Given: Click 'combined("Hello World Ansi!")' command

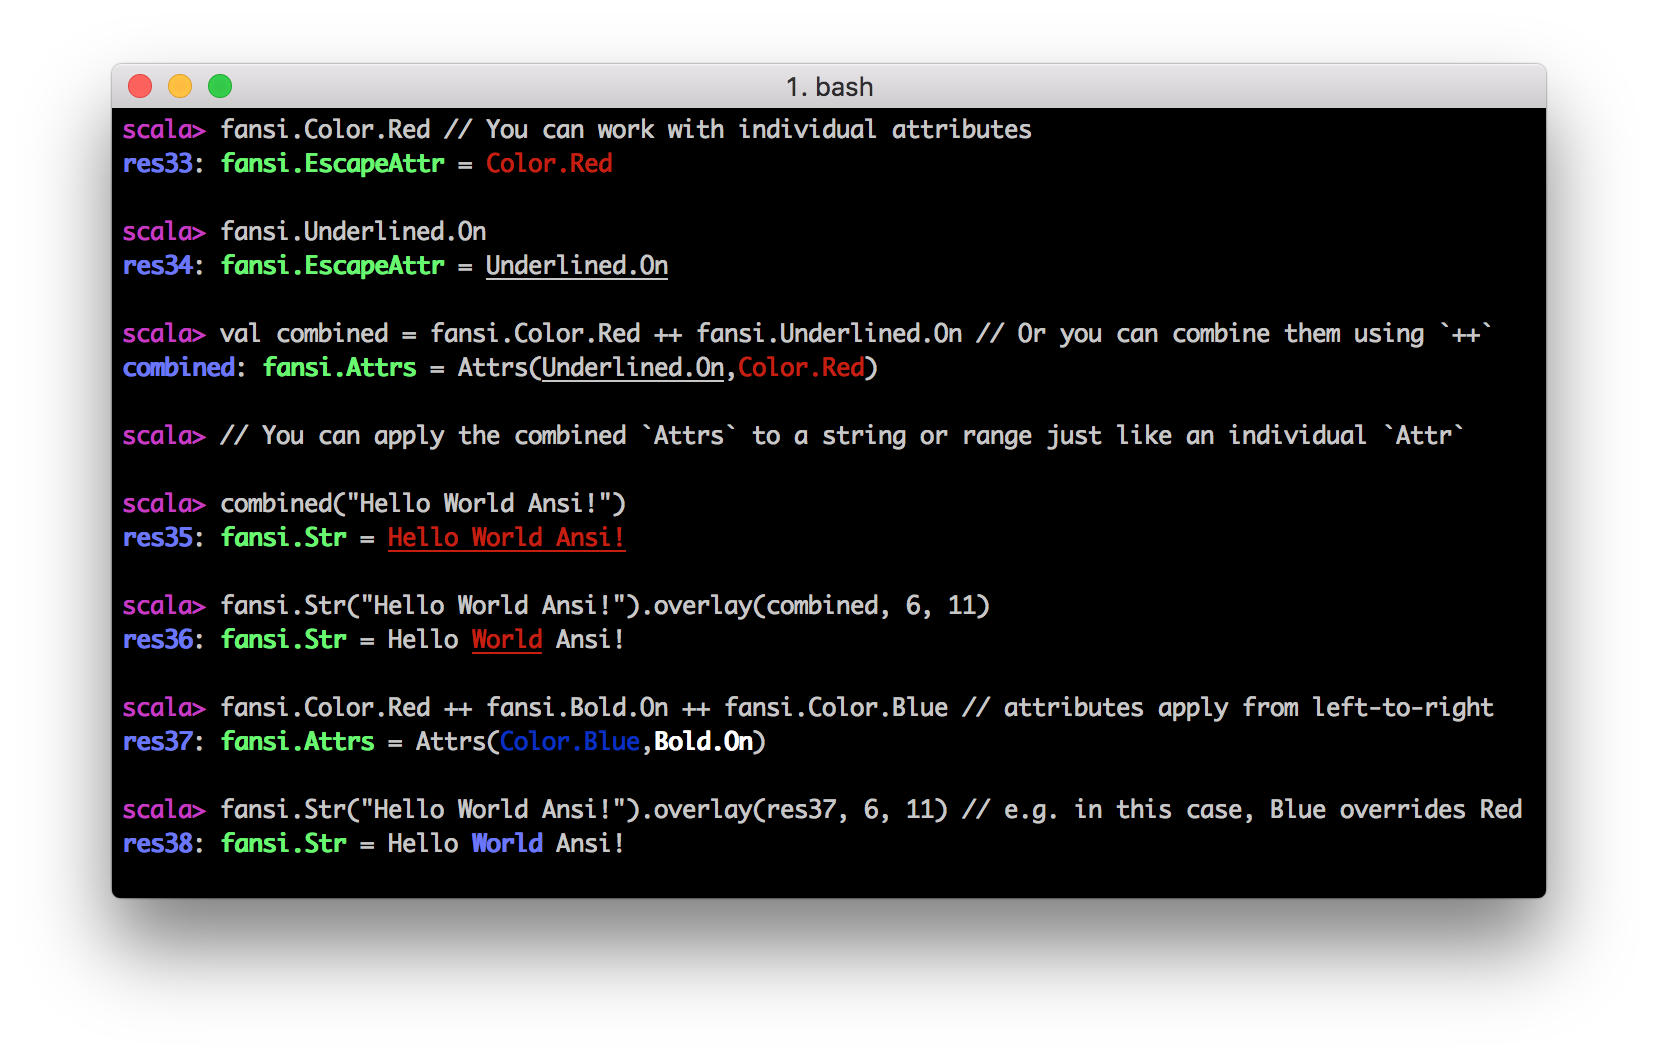Looking at the screenshot, I should click(423, 503).
